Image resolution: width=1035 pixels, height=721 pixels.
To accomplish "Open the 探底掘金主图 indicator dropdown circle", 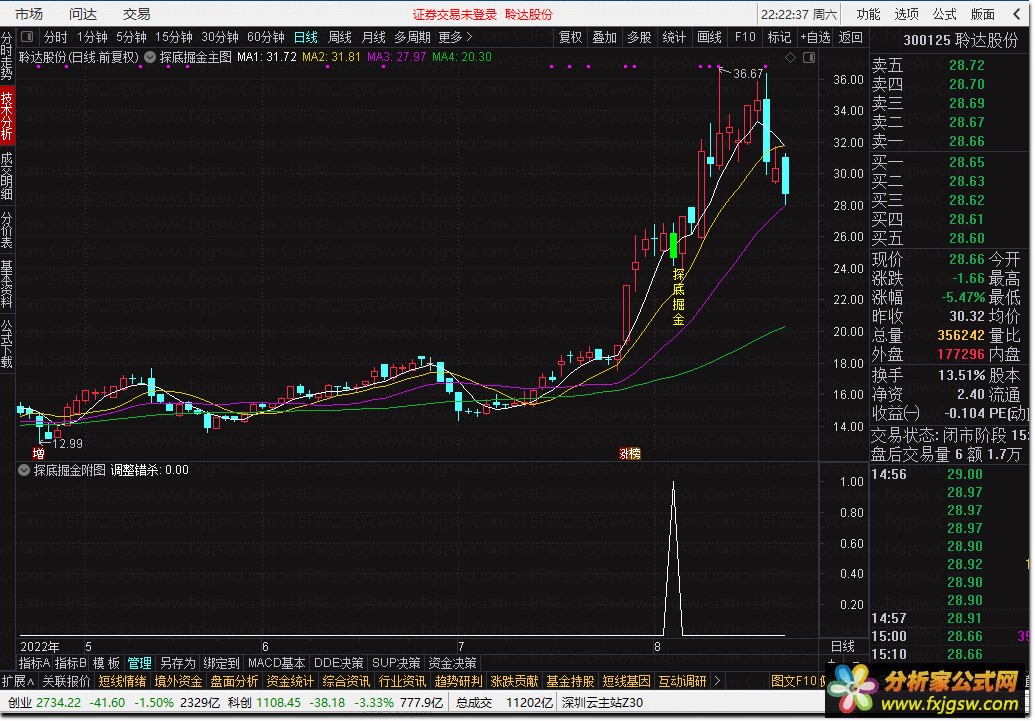I will 150,57.
